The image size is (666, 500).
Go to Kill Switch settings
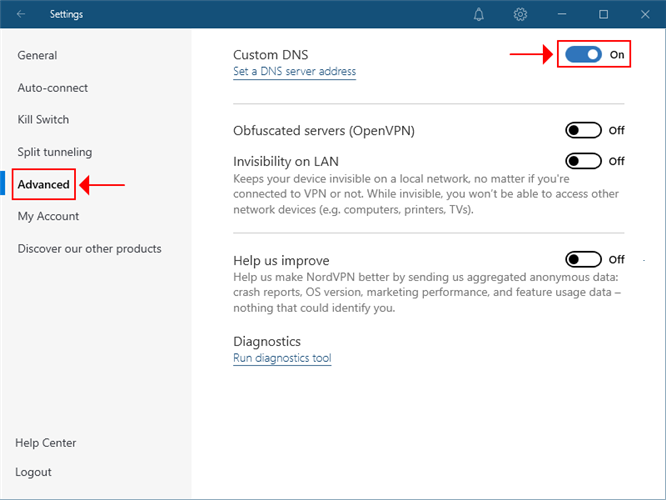tap(43, 120)
